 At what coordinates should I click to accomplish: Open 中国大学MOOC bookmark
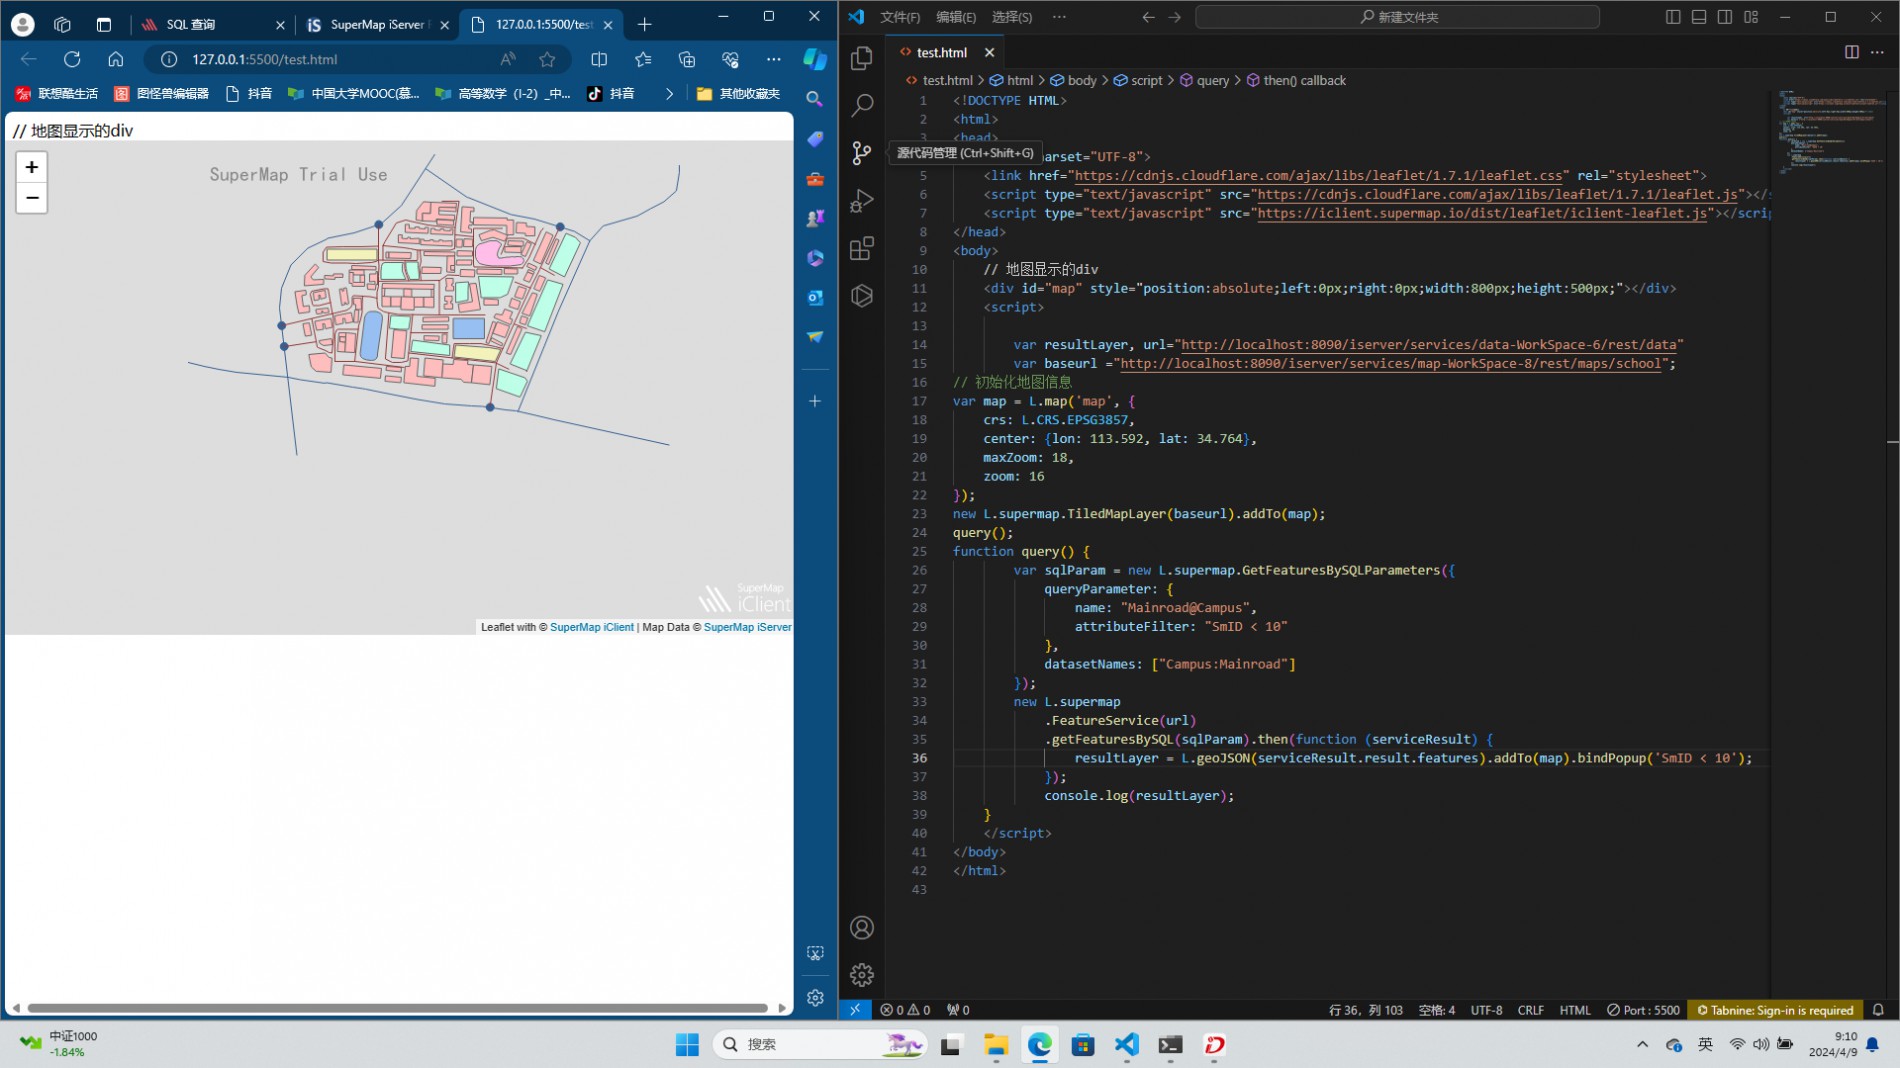coord(354,93)
